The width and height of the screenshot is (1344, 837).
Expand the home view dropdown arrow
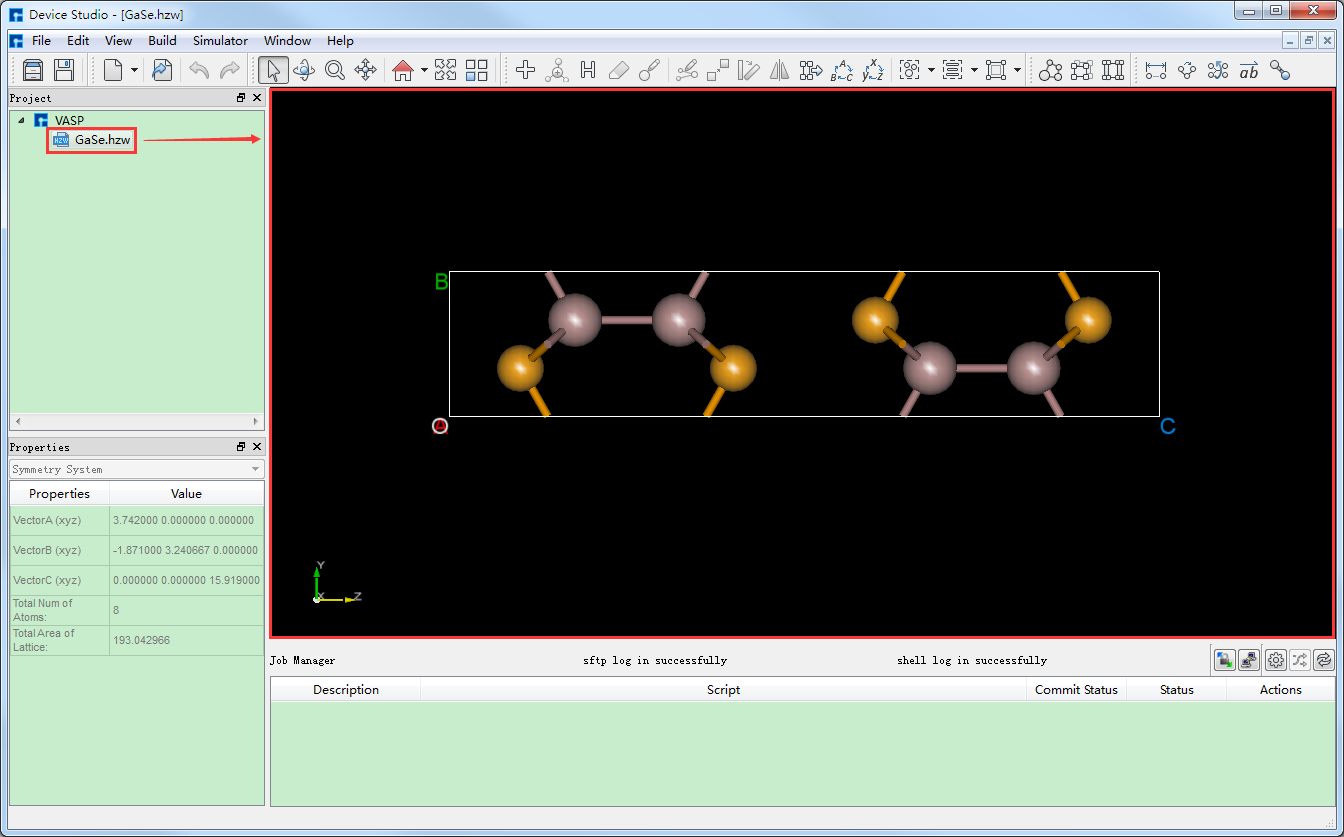pos(424,70)
